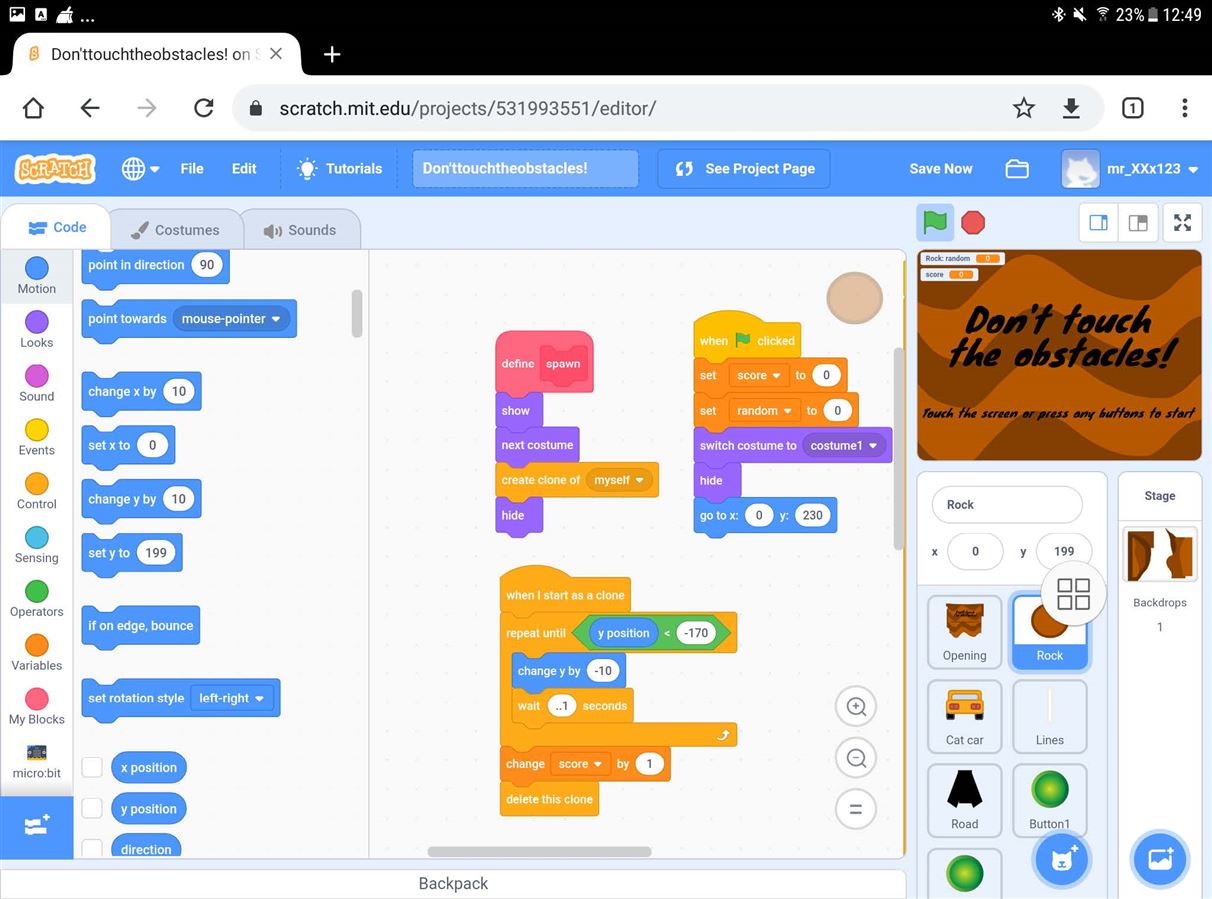Click the green flag to run project
1212x899 pixels.
[935, 222]
